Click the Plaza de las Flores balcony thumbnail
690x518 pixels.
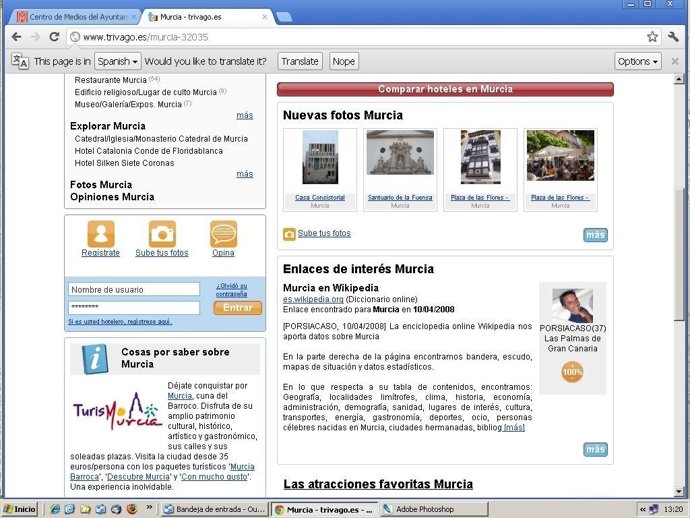click(481, 157)
